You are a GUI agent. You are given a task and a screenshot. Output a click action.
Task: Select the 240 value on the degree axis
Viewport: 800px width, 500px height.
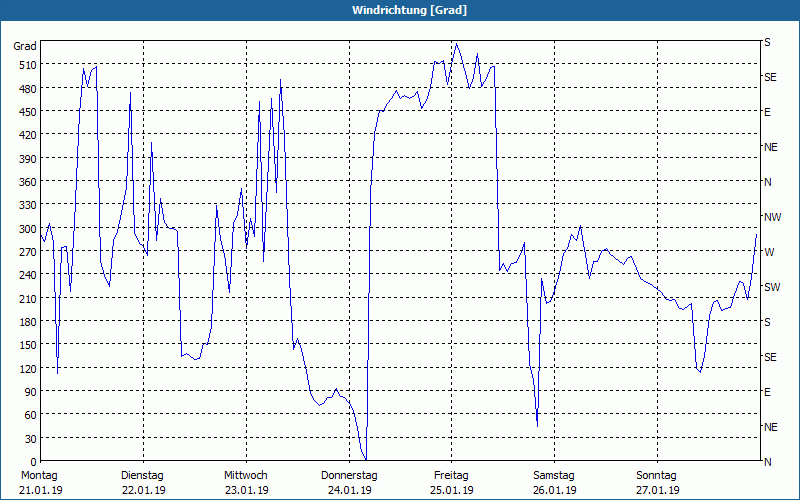tap(28, 276)
